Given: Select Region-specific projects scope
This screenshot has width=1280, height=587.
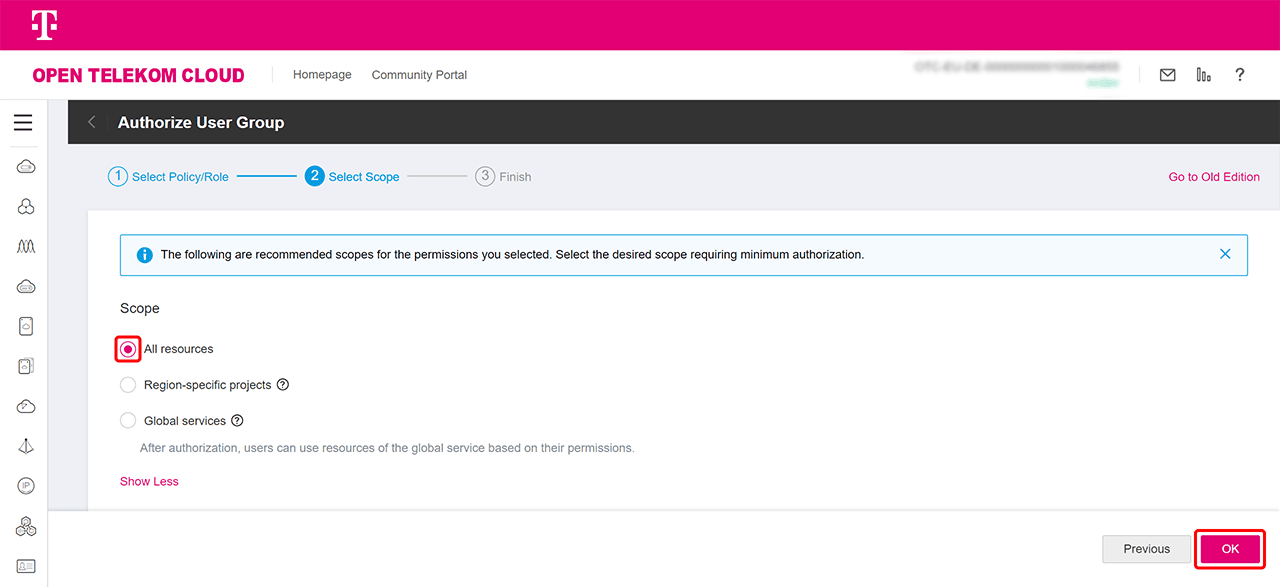Looking at the screenshot, I should click(x=128, y=385).
